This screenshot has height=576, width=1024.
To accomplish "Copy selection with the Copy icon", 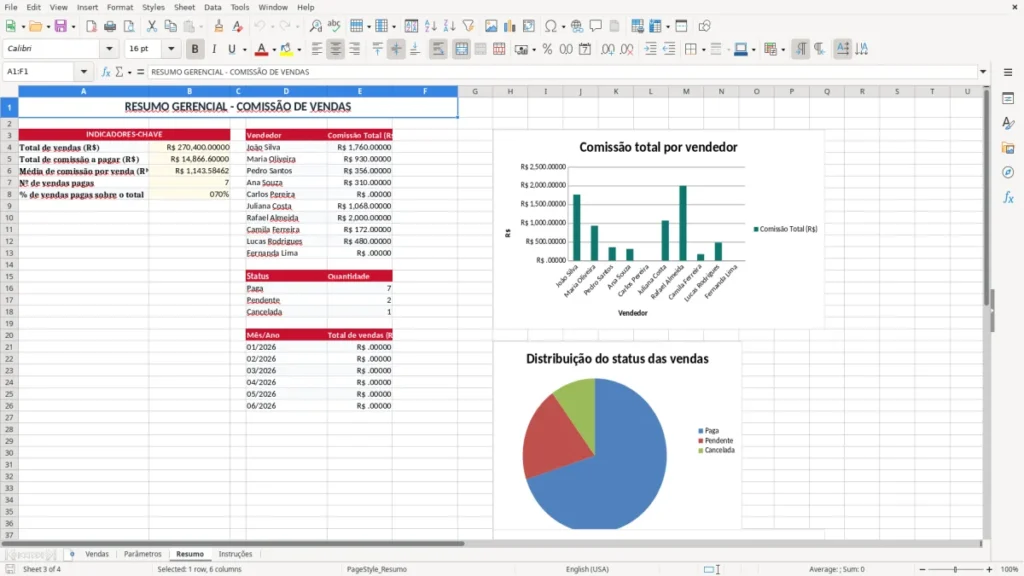I will click(170, 26).
